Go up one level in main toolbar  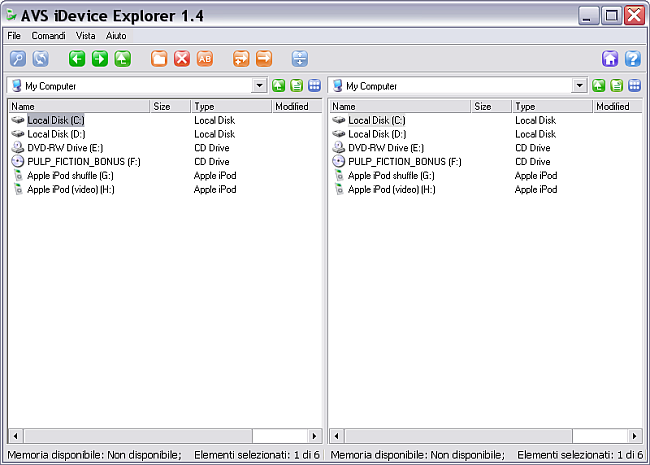pyautogui.click(x=123, y=58)
